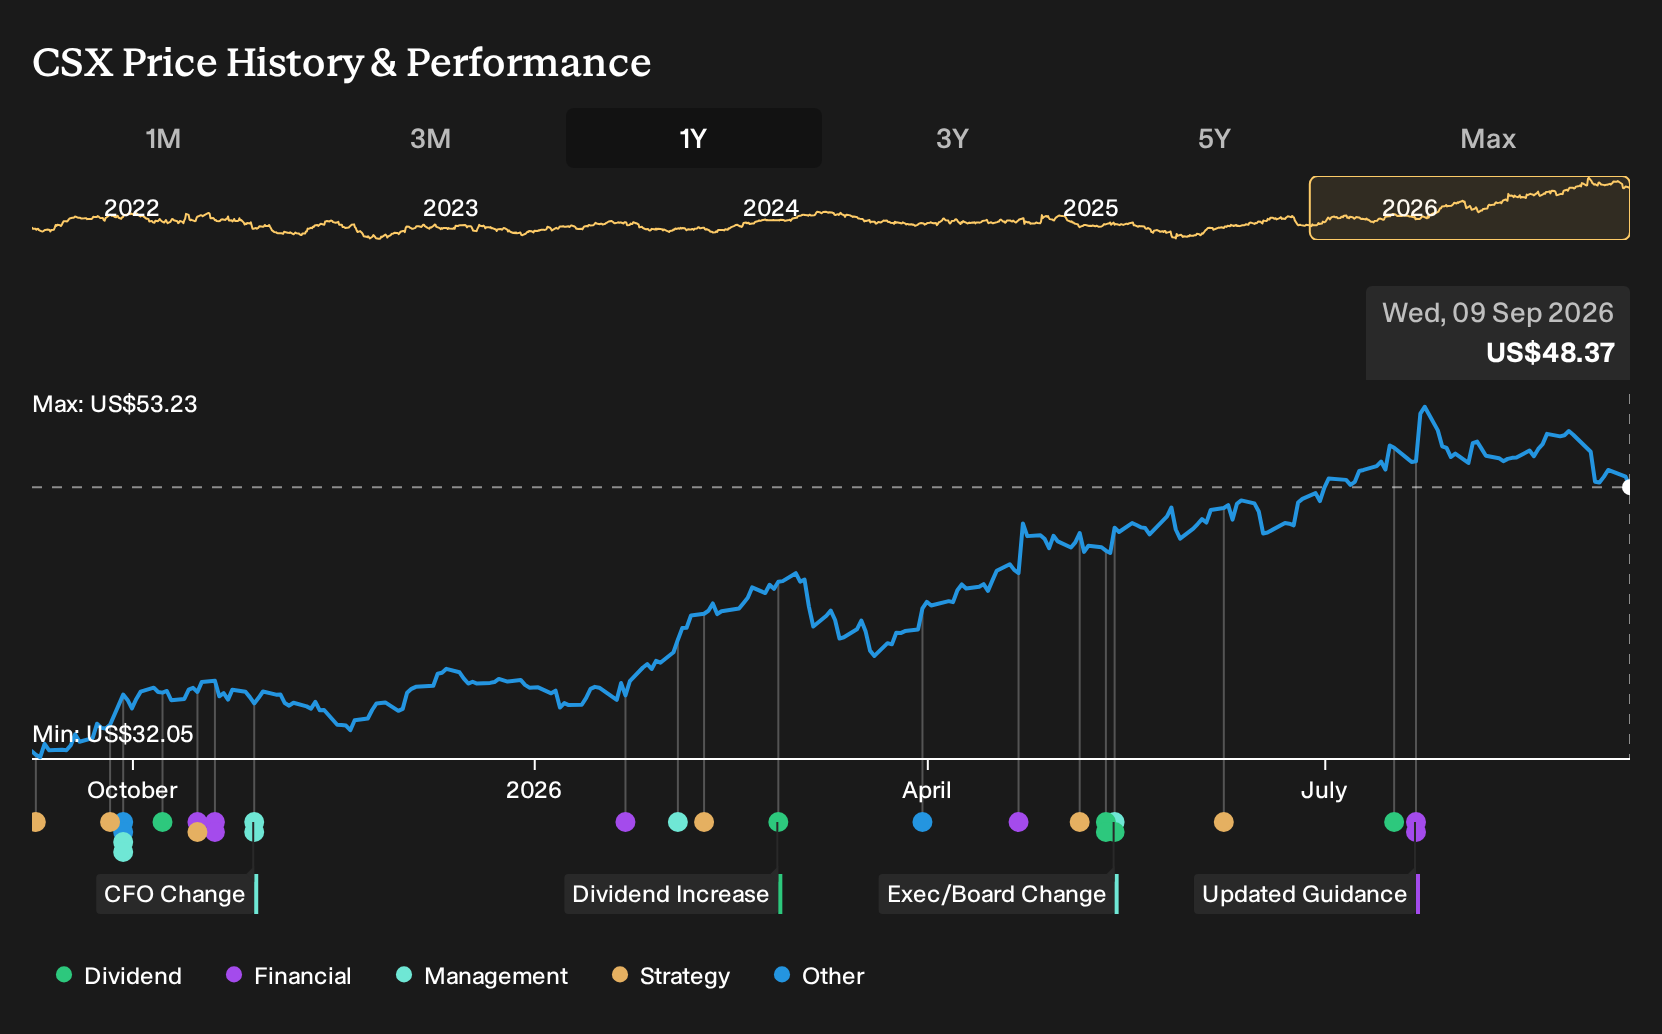This screenshot has height=1034, width=1662.
Task: Select the teal Management dot between the purple 2026 dot and the orange dot
Action: click(677, 822)
